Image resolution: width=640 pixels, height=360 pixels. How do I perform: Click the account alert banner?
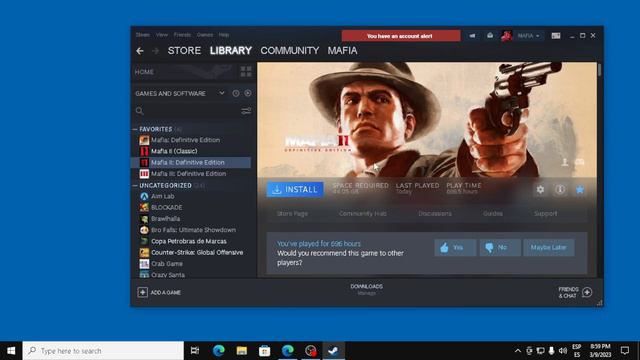(x=401, y=36)
